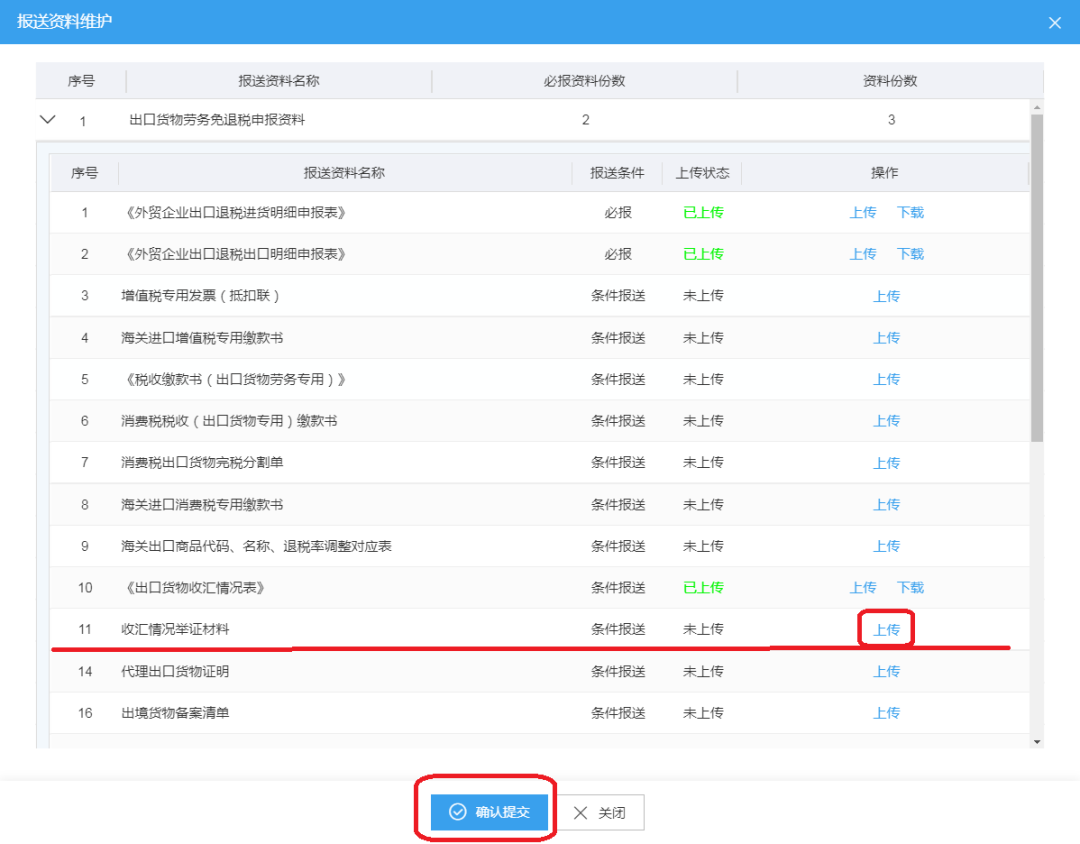Download 《外贸企业出口退税进货明细申报表》
This screenshot has width=1080, height=844.
(909, 212)
